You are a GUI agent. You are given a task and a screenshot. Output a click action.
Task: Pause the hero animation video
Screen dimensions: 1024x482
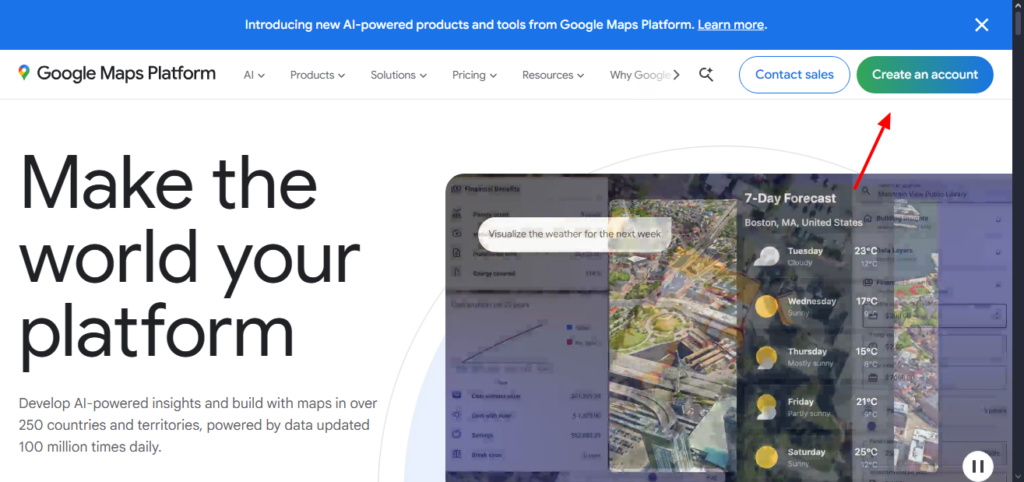click(x=978, y=465)
